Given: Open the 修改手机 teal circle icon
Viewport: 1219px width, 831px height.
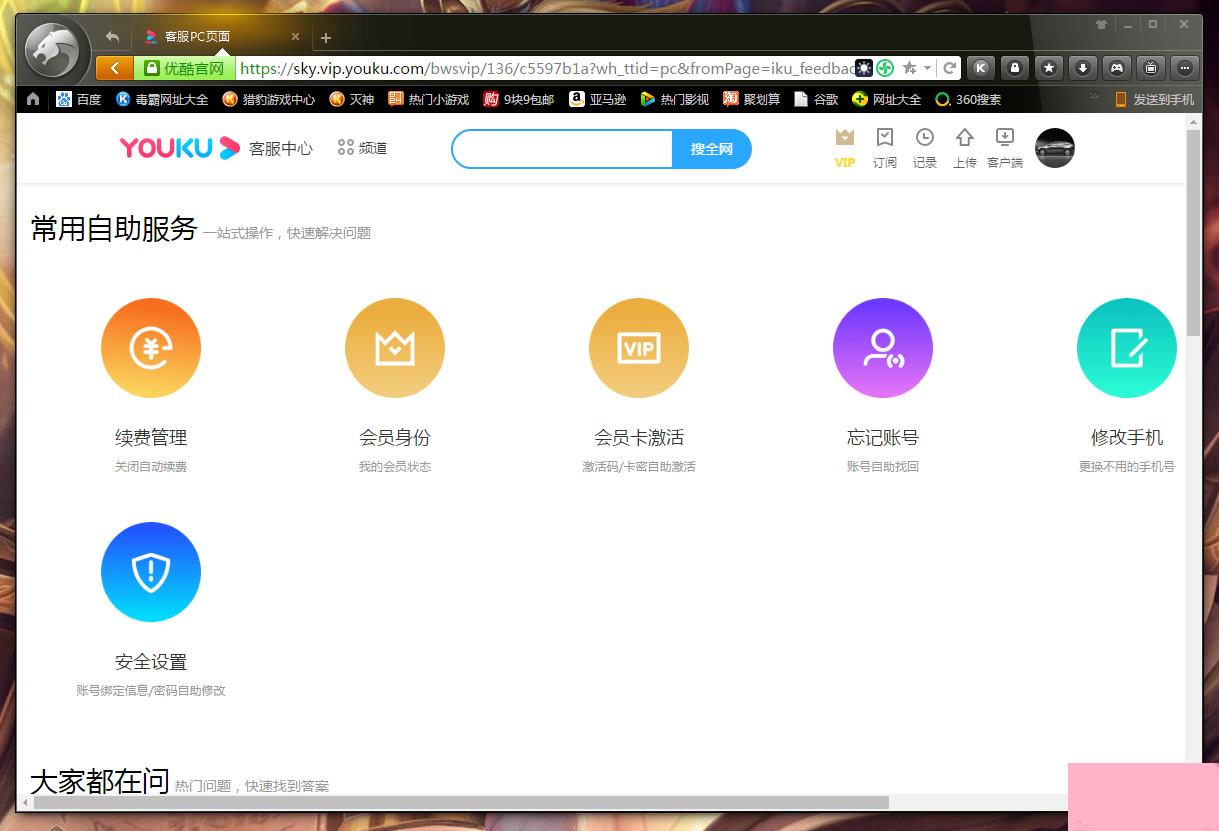Looking at the screenshot, I should pos(1127,348).
